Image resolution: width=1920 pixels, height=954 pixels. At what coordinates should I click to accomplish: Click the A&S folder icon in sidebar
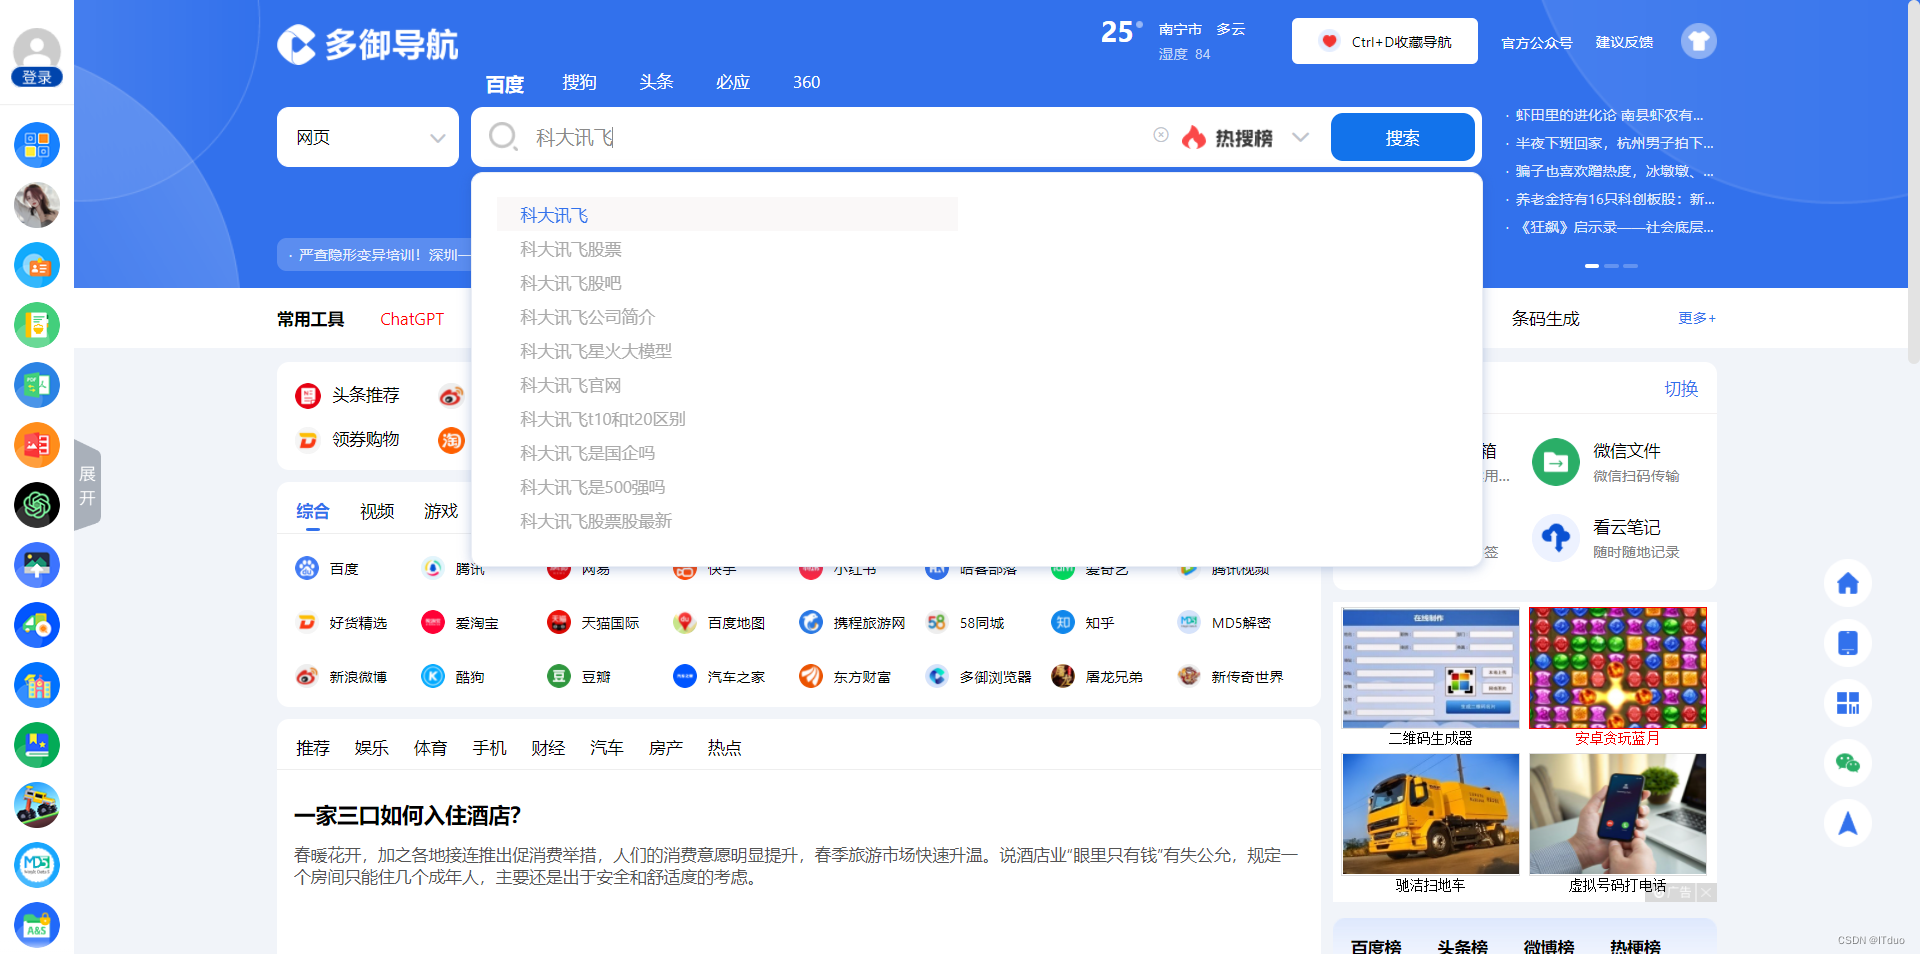coord(37,925)
